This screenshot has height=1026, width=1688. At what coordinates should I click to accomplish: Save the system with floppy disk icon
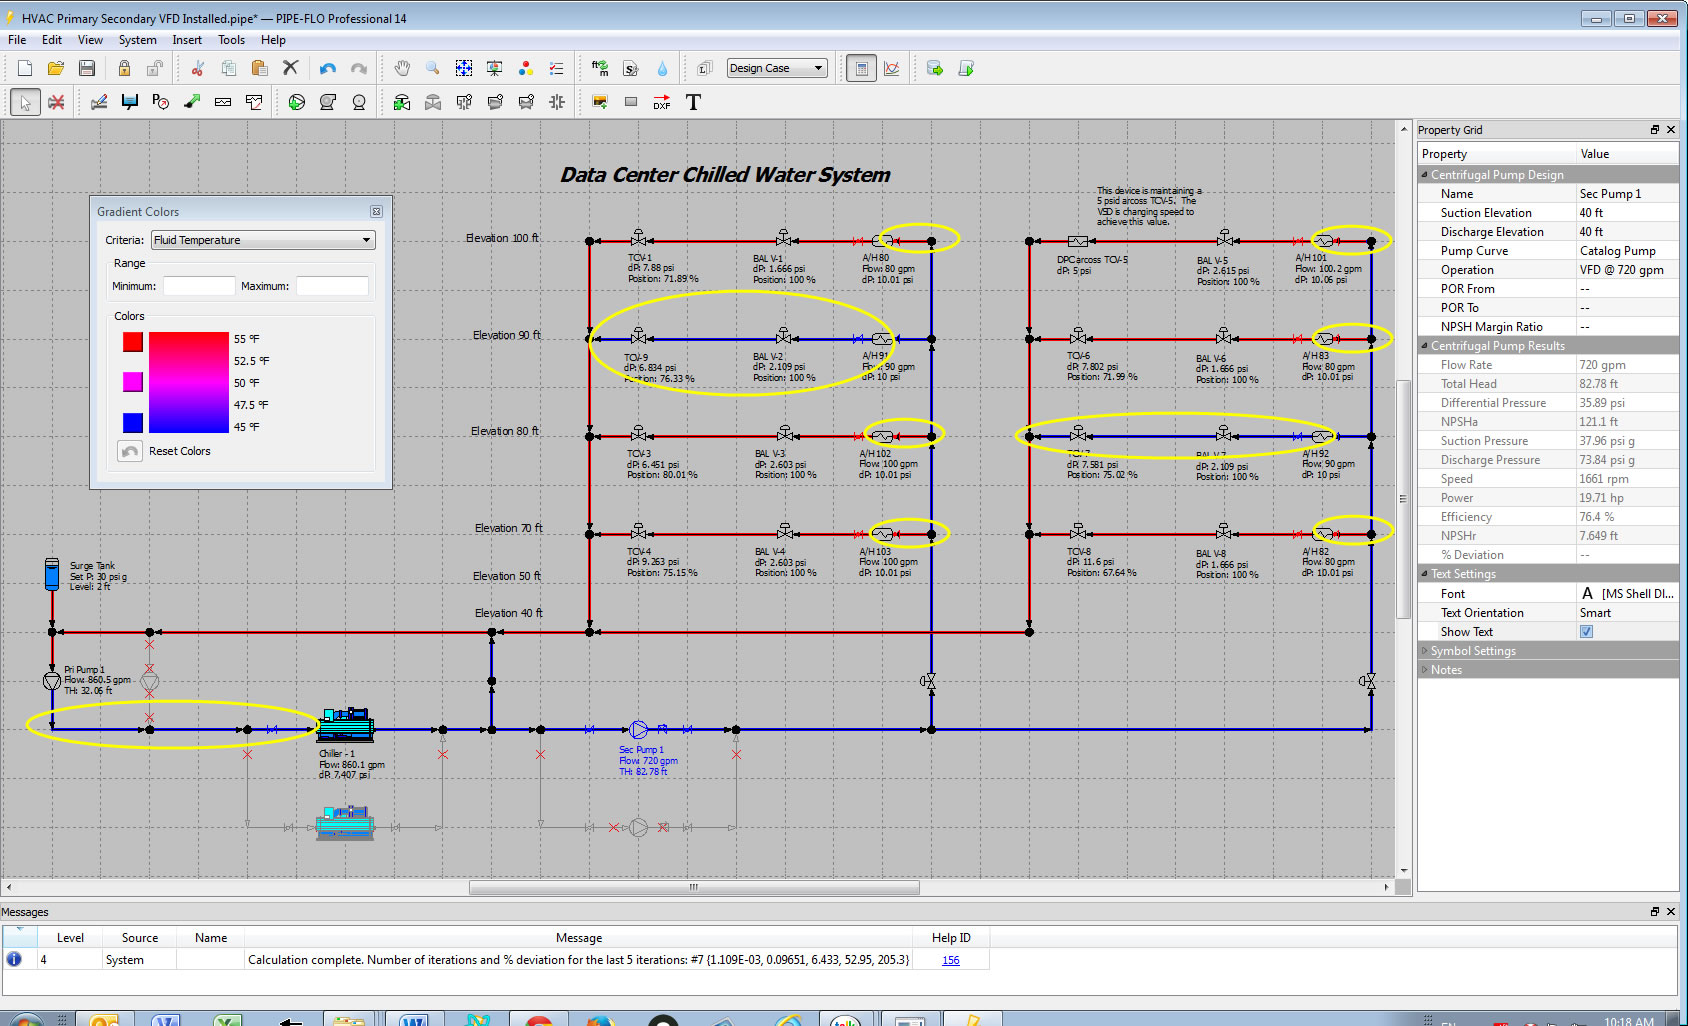(x=87, y=68)
